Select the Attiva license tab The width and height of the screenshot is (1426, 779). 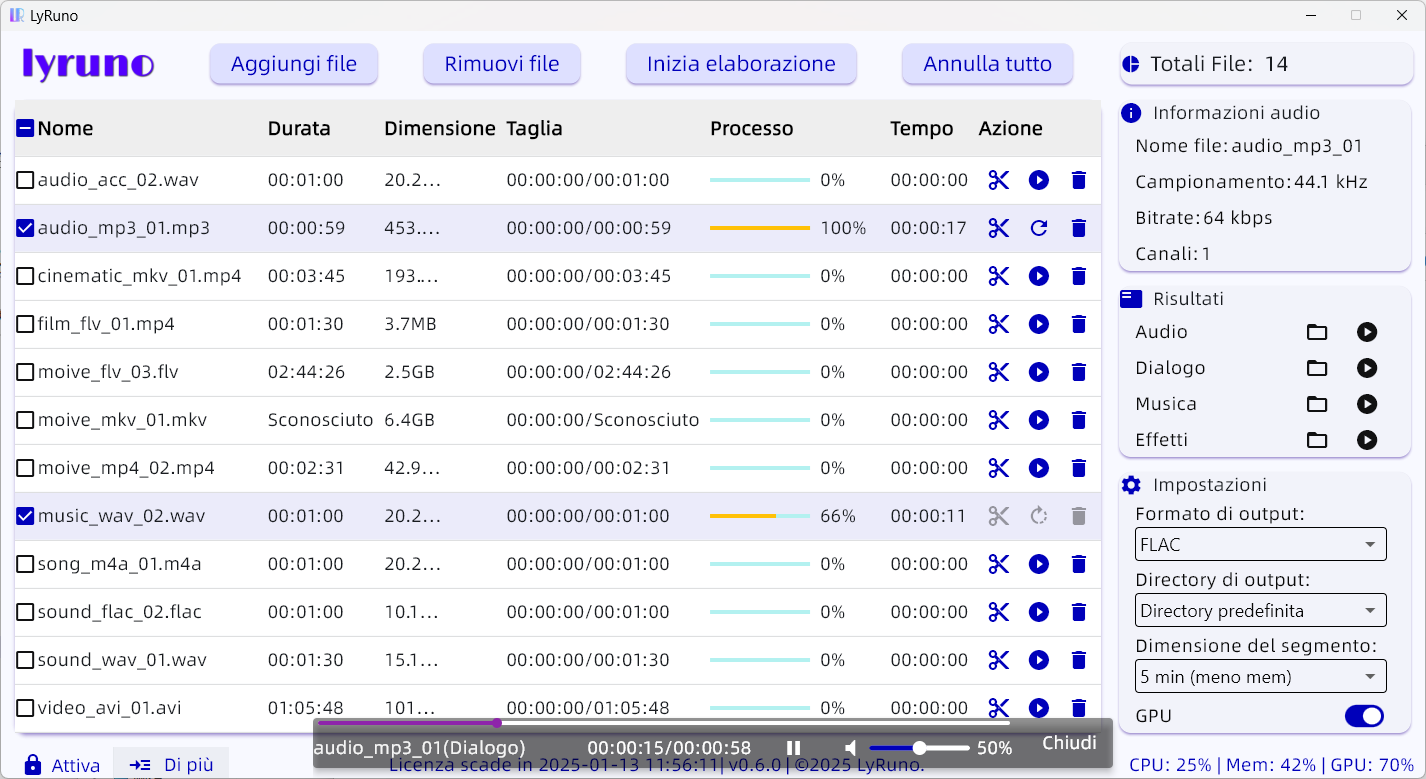pyautogui.click(x=62, y=765)
